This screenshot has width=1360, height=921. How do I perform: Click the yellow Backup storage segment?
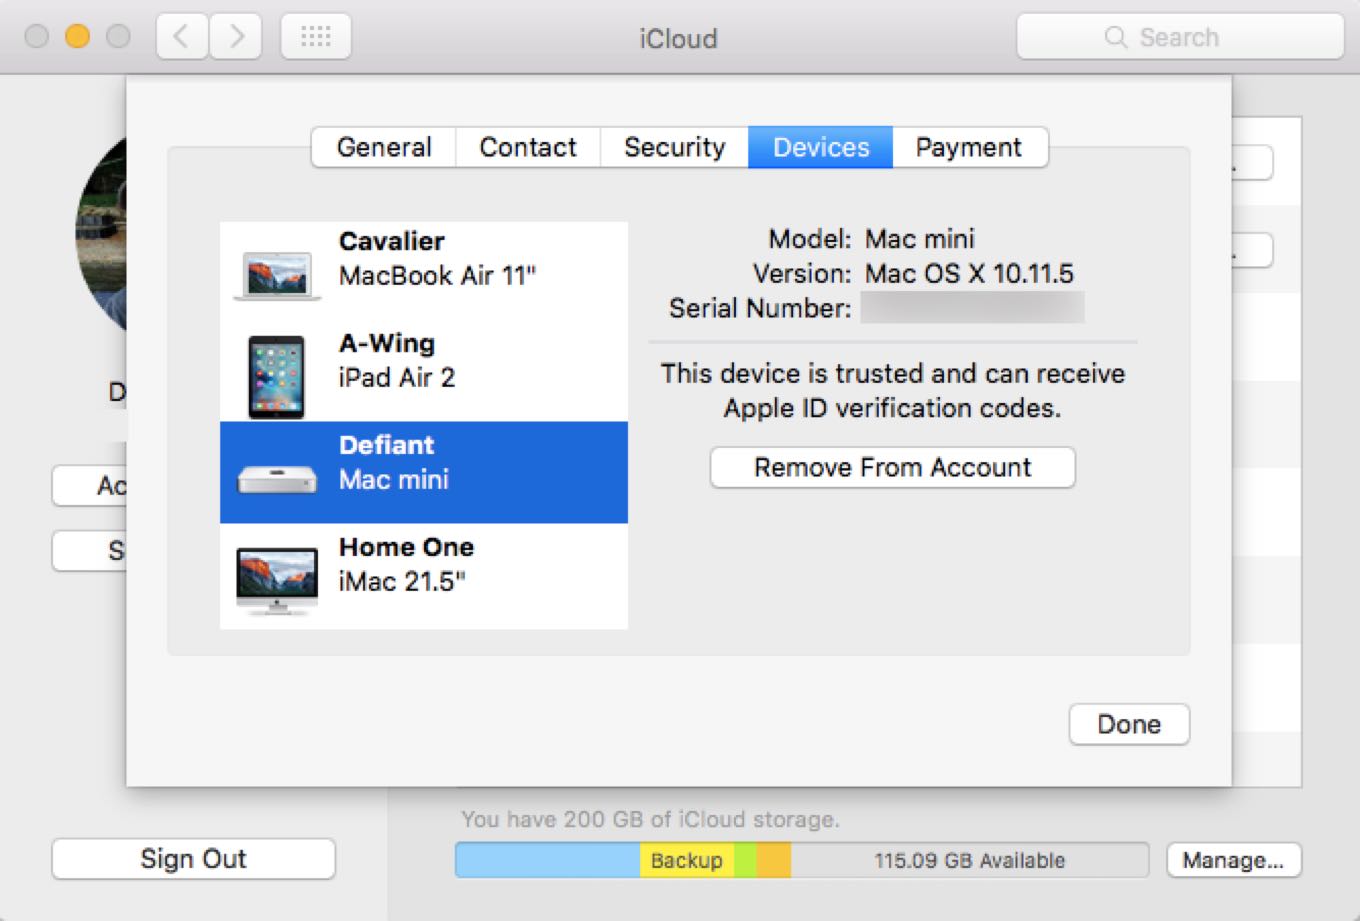686,860
